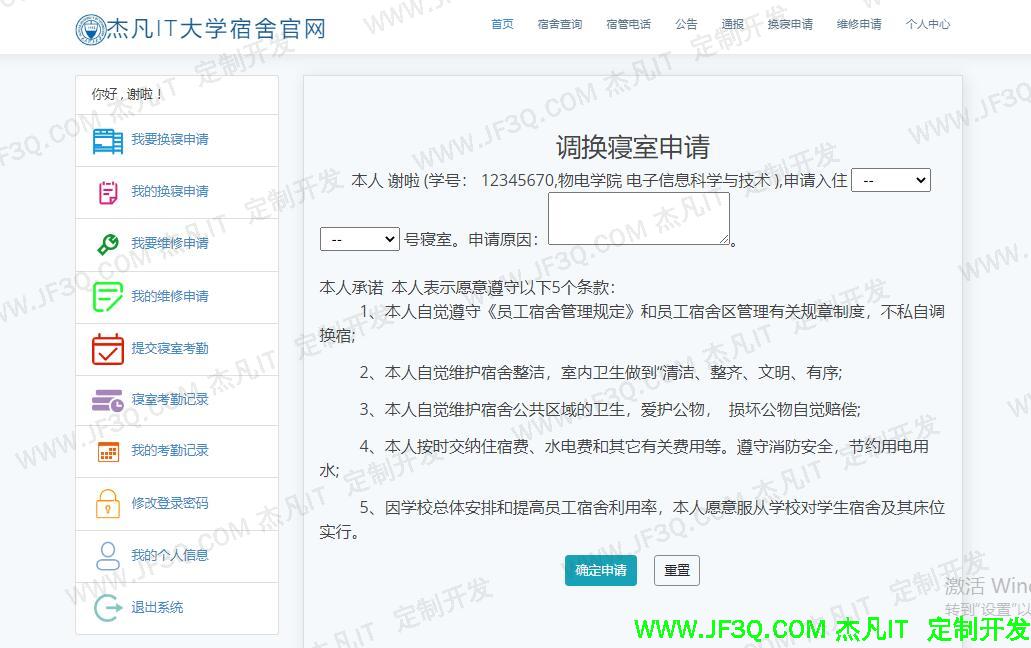Click the 申请原因 text area

coord(638,218)
